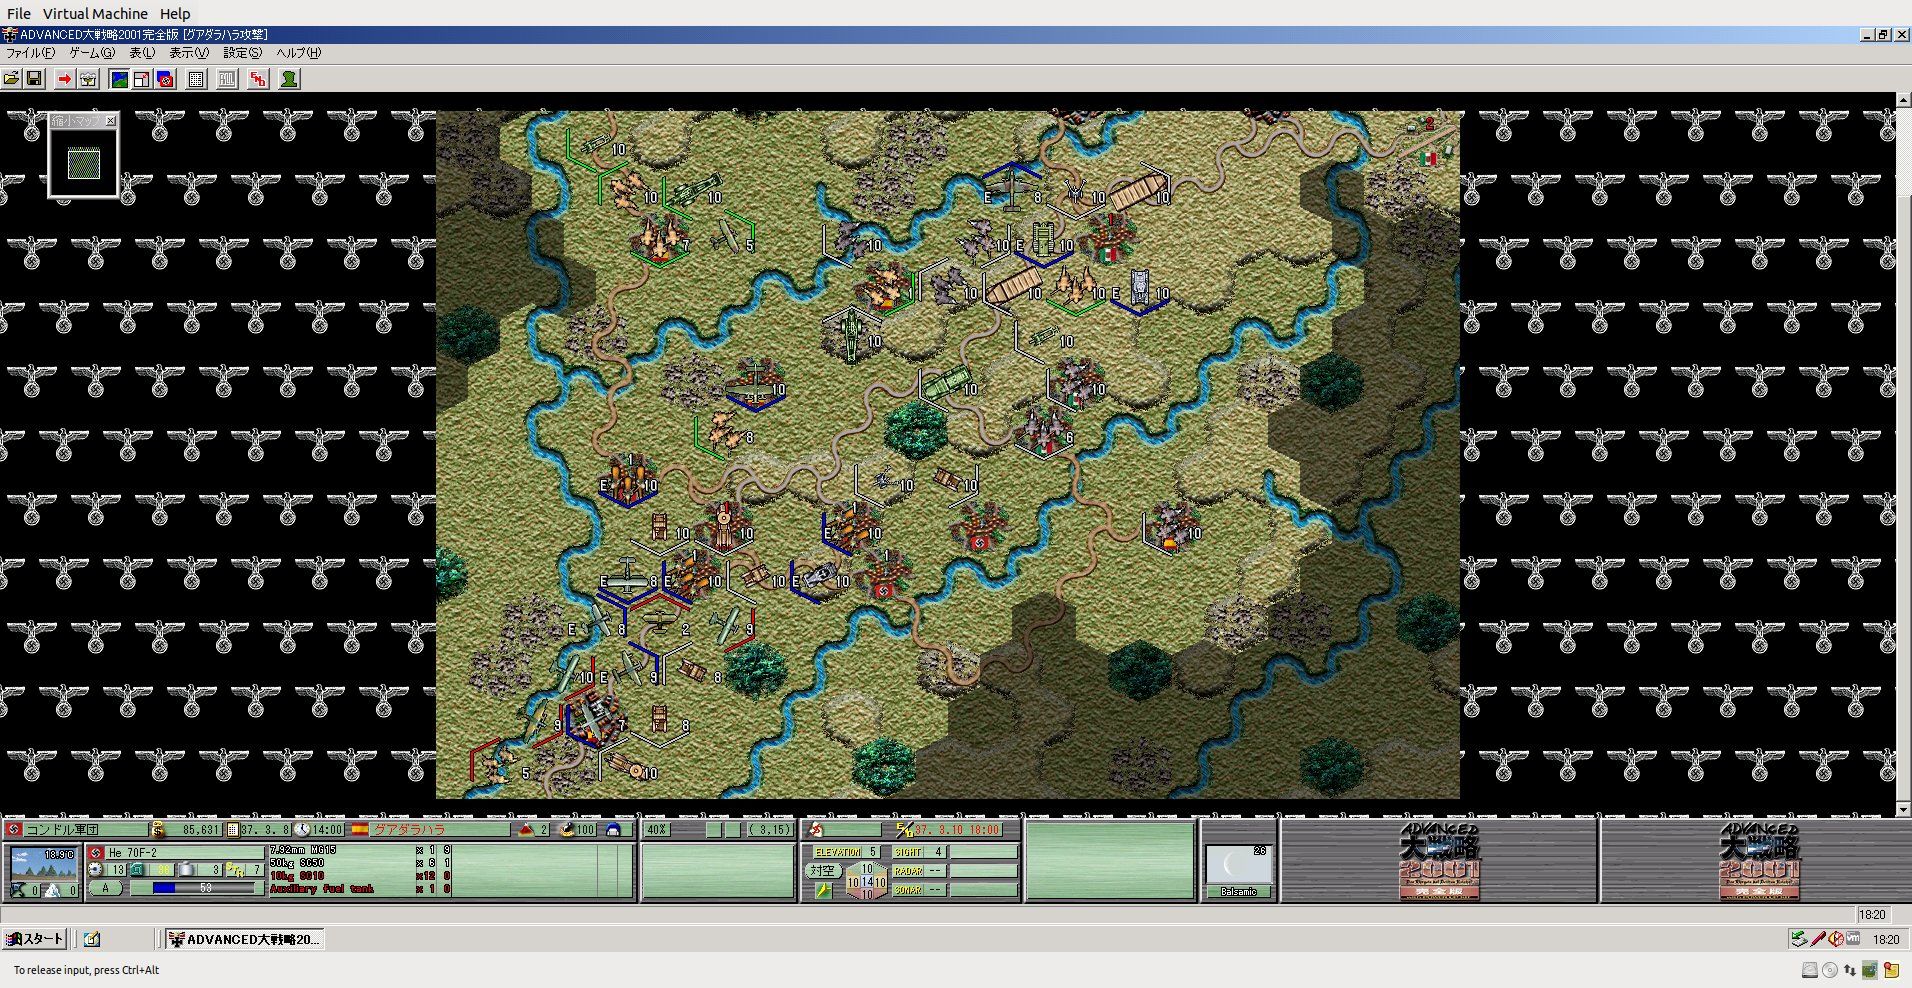Click the blue and red flags toolbar icon
Image resolution: width=1912 pixels, height=988 pixels.
coord(166,79)
